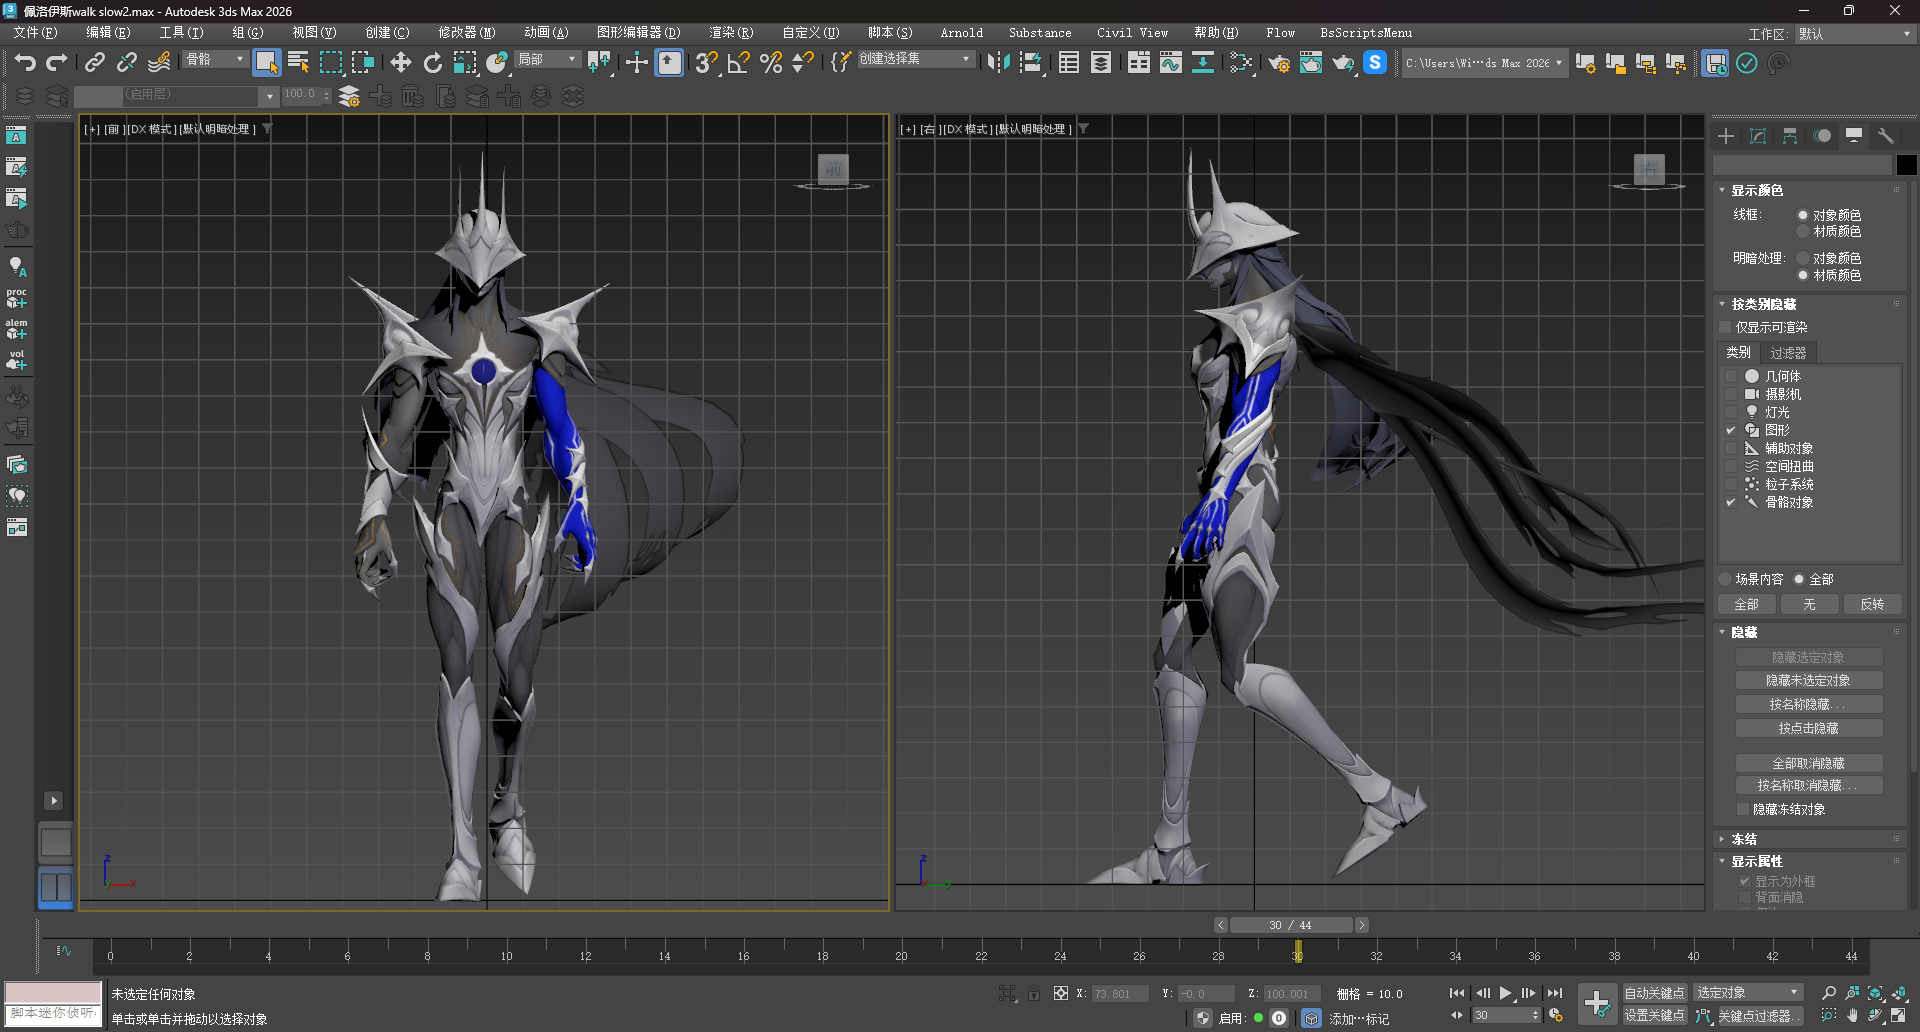Click the Redo arrow icon

[x=57, y=62]
